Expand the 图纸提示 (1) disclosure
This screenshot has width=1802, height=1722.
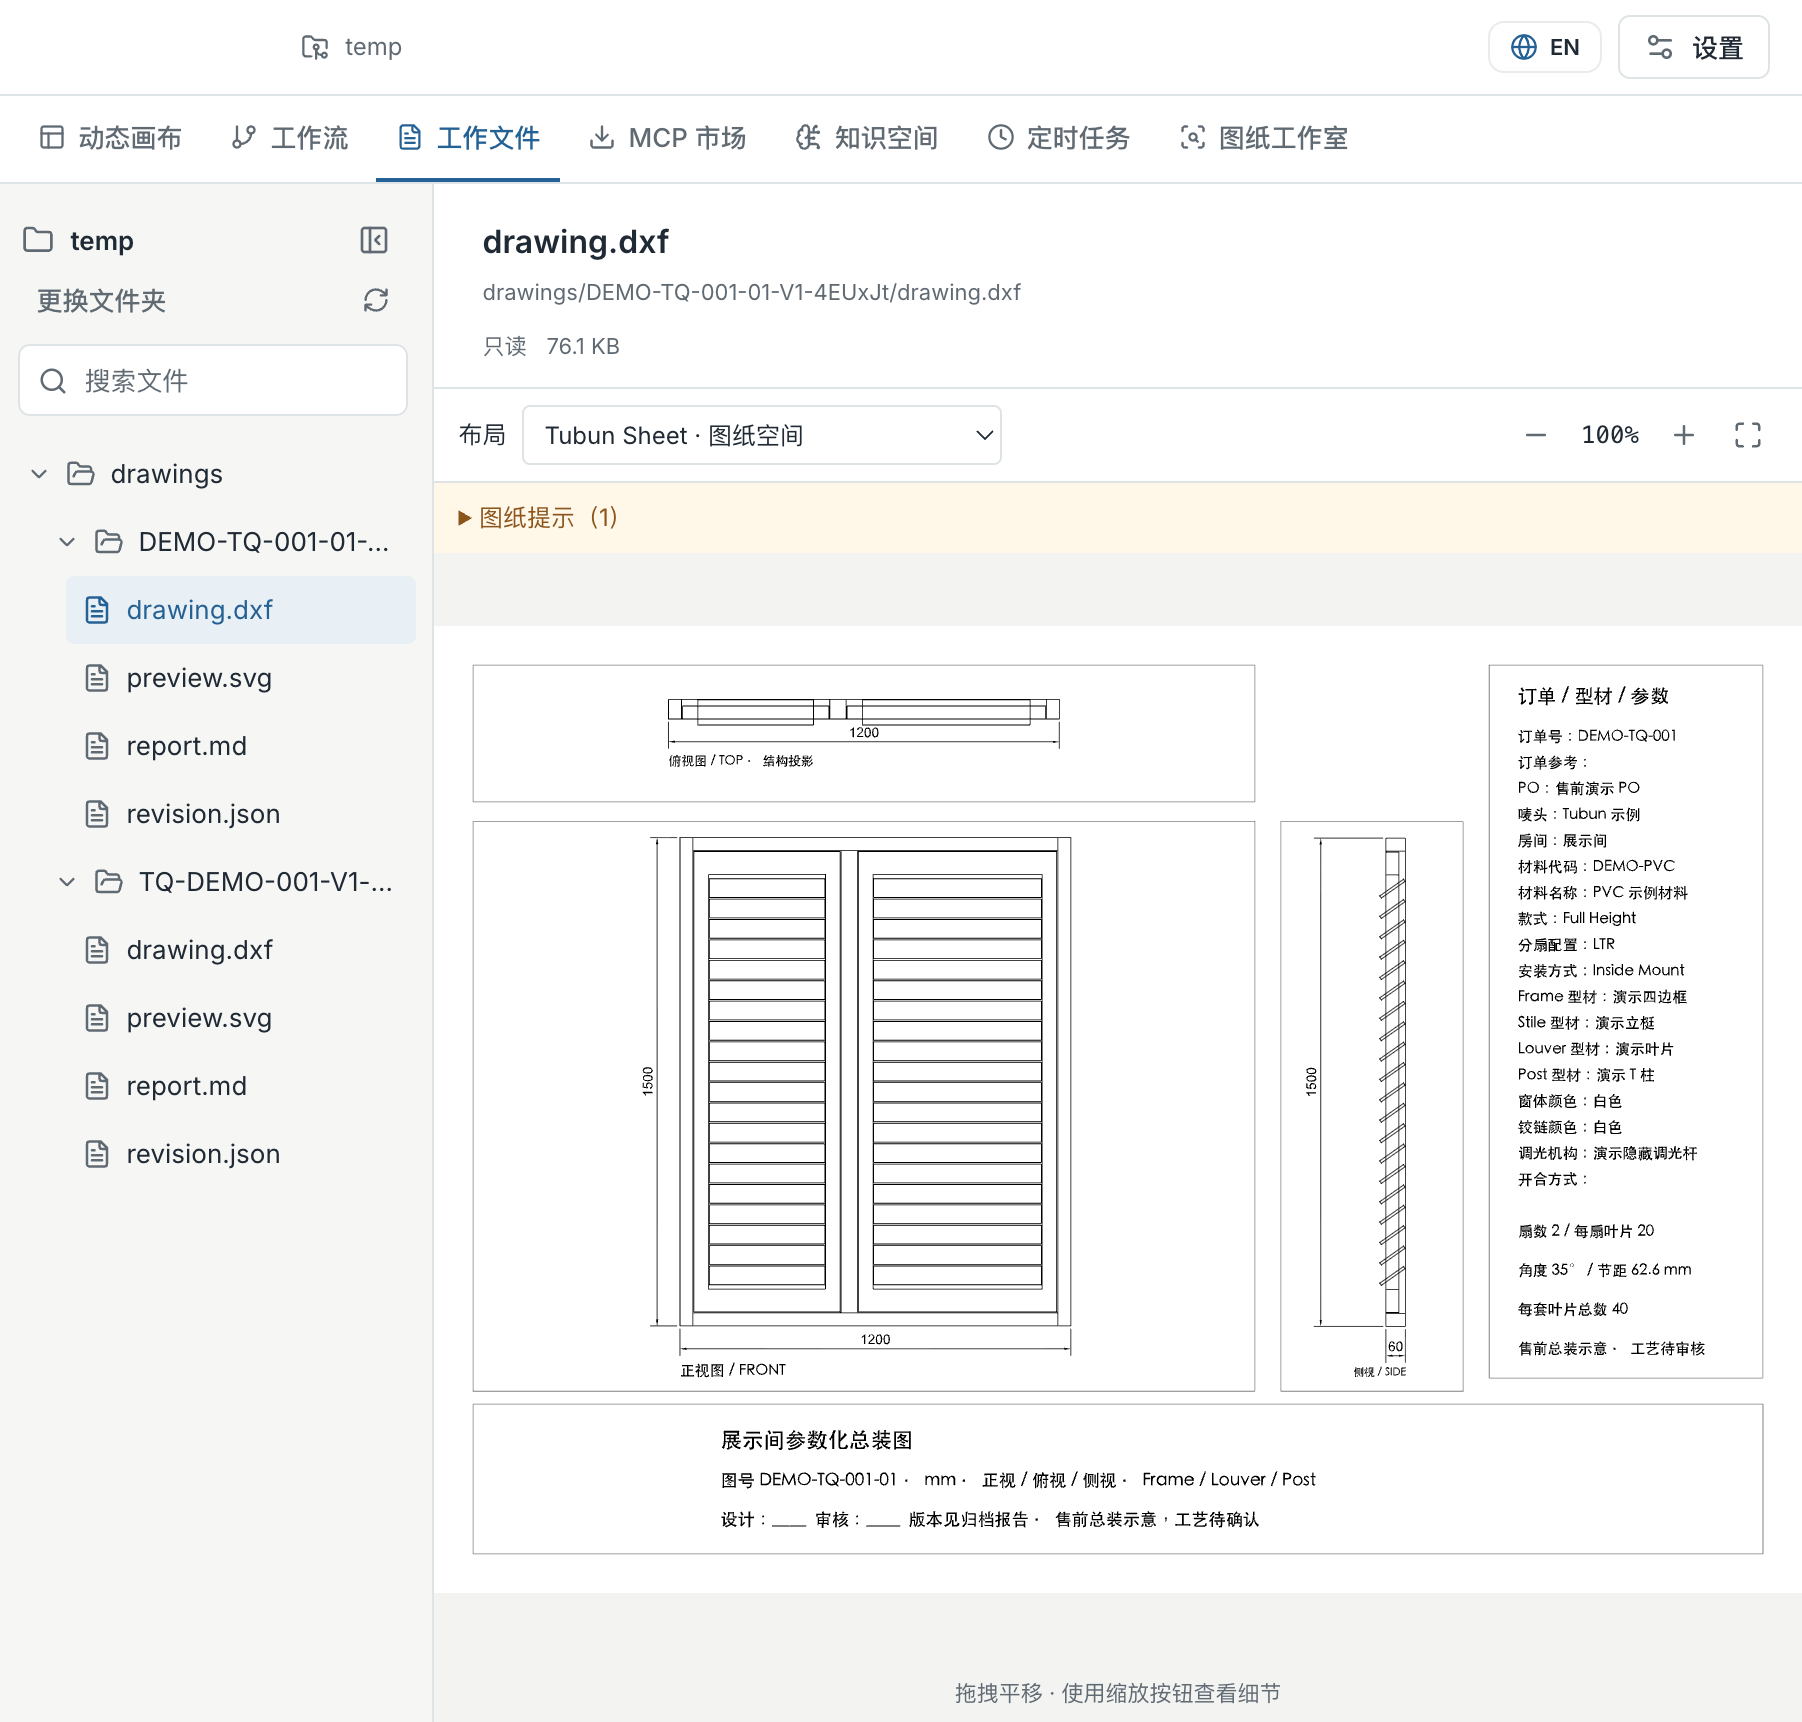538,518
